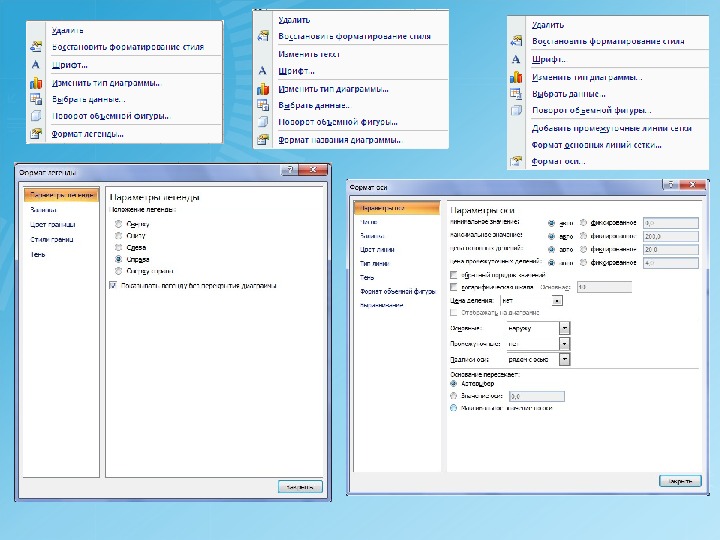Image resolution: width=720 pixels, height=540 pixels.
Task: Click Шрифт A icon in Формат названия диаграммы menu
Action: [263, 71]
